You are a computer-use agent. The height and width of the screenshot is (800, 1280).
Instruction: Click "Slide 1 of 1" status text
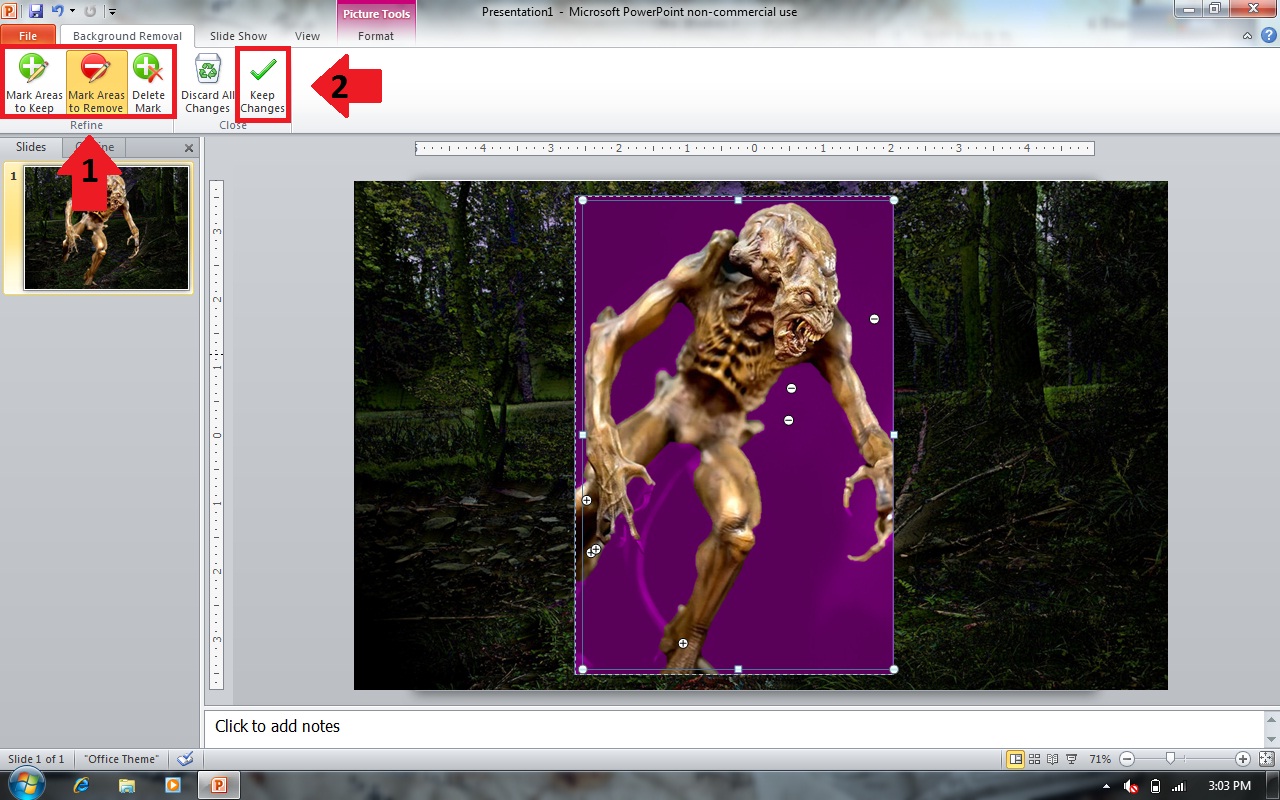pyautogui.click(x=36, y=759)
